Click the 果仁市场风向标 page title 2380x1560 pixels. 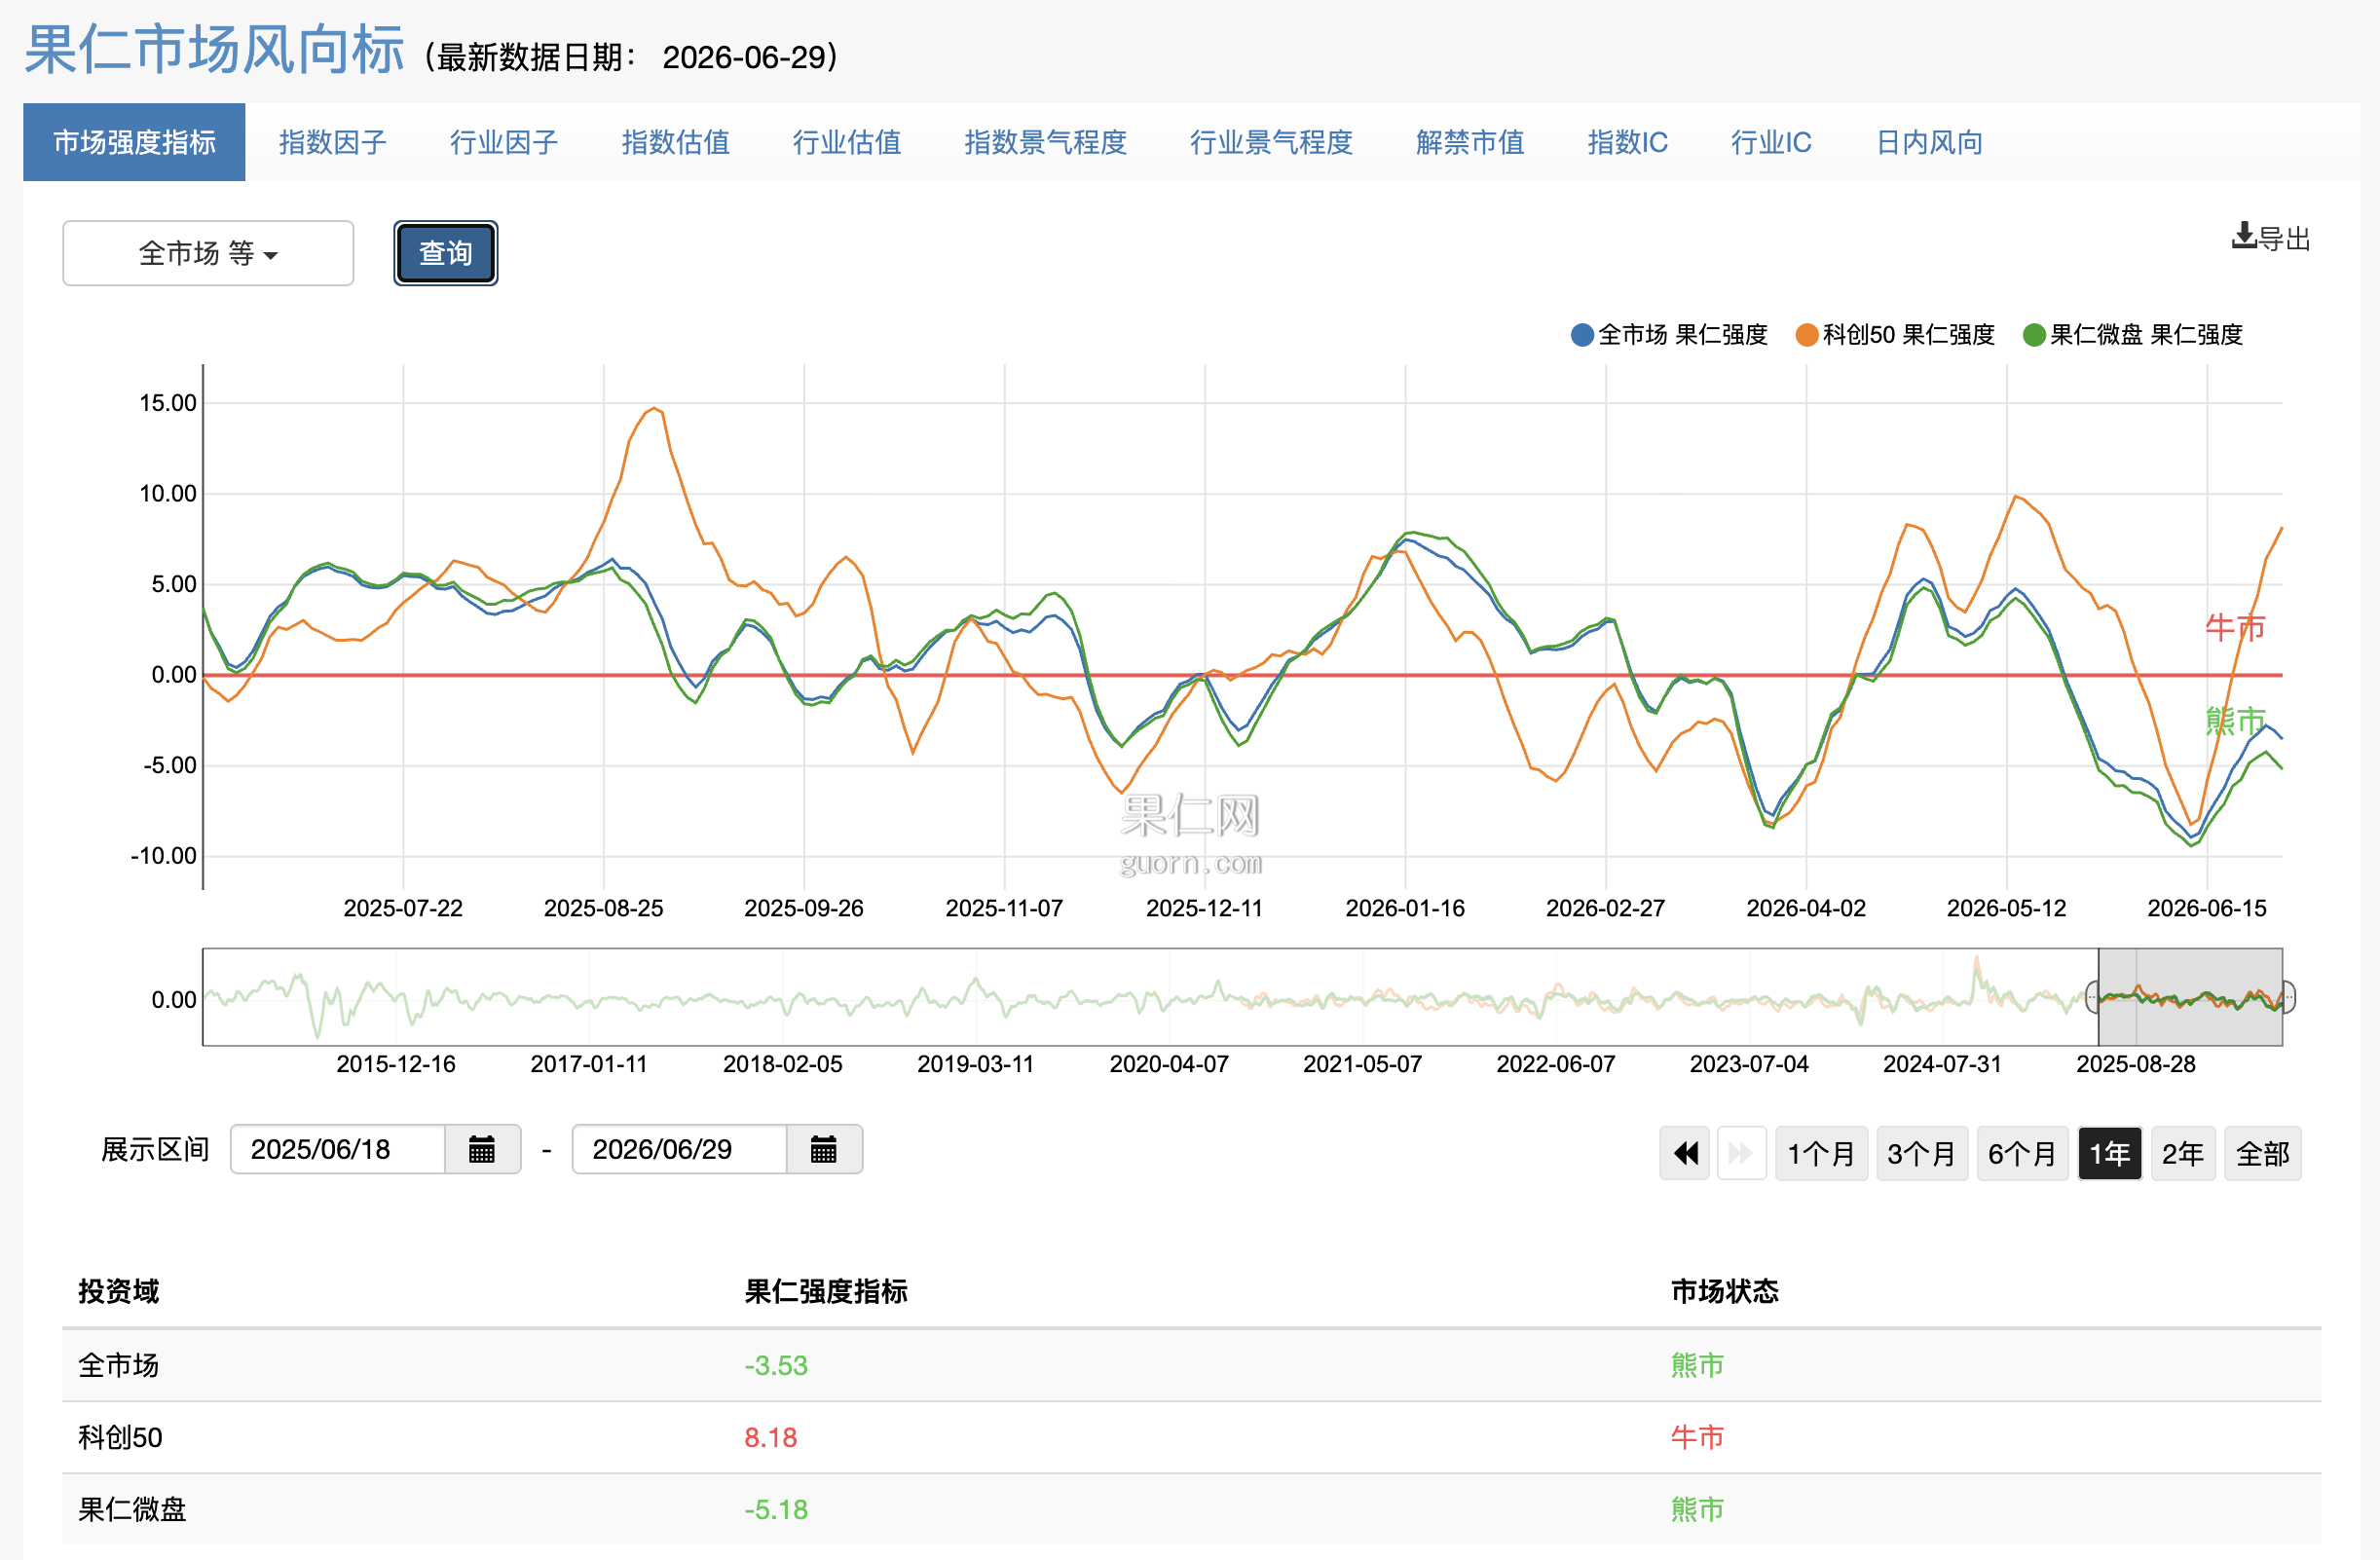(214, 49)
